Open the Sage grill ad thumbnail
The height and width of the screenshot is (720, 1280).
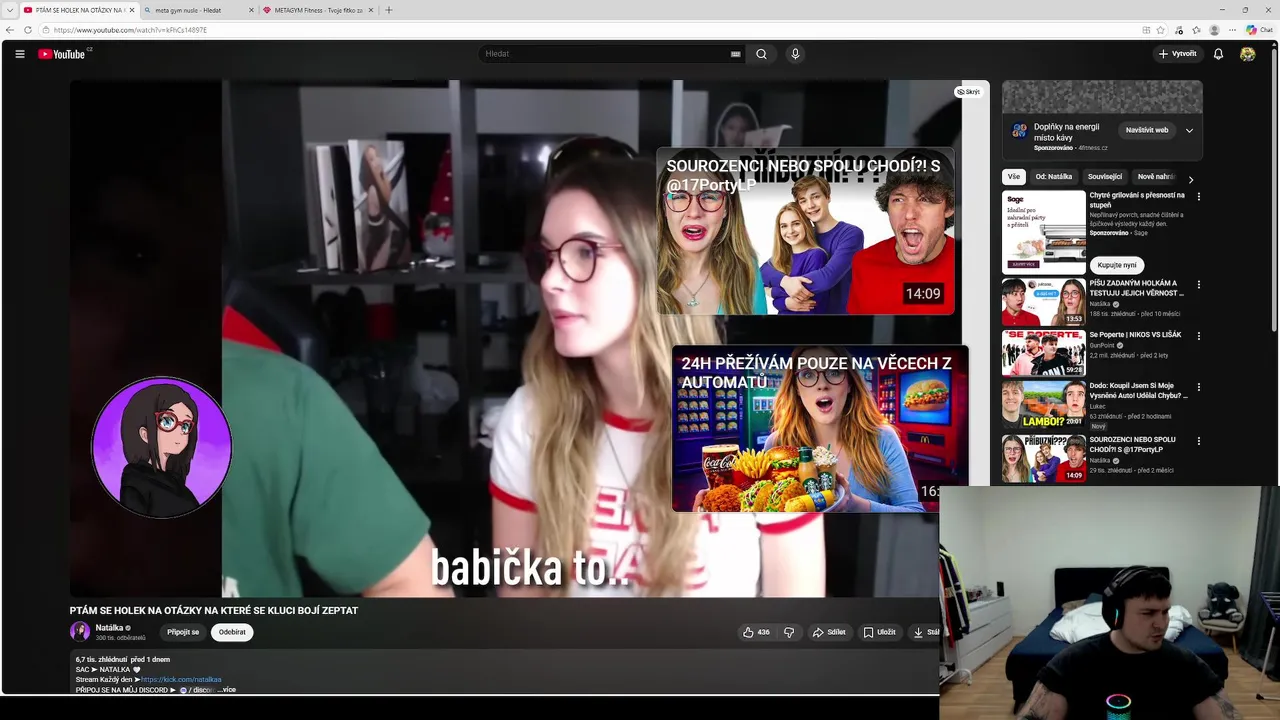tap(1043, 232)
